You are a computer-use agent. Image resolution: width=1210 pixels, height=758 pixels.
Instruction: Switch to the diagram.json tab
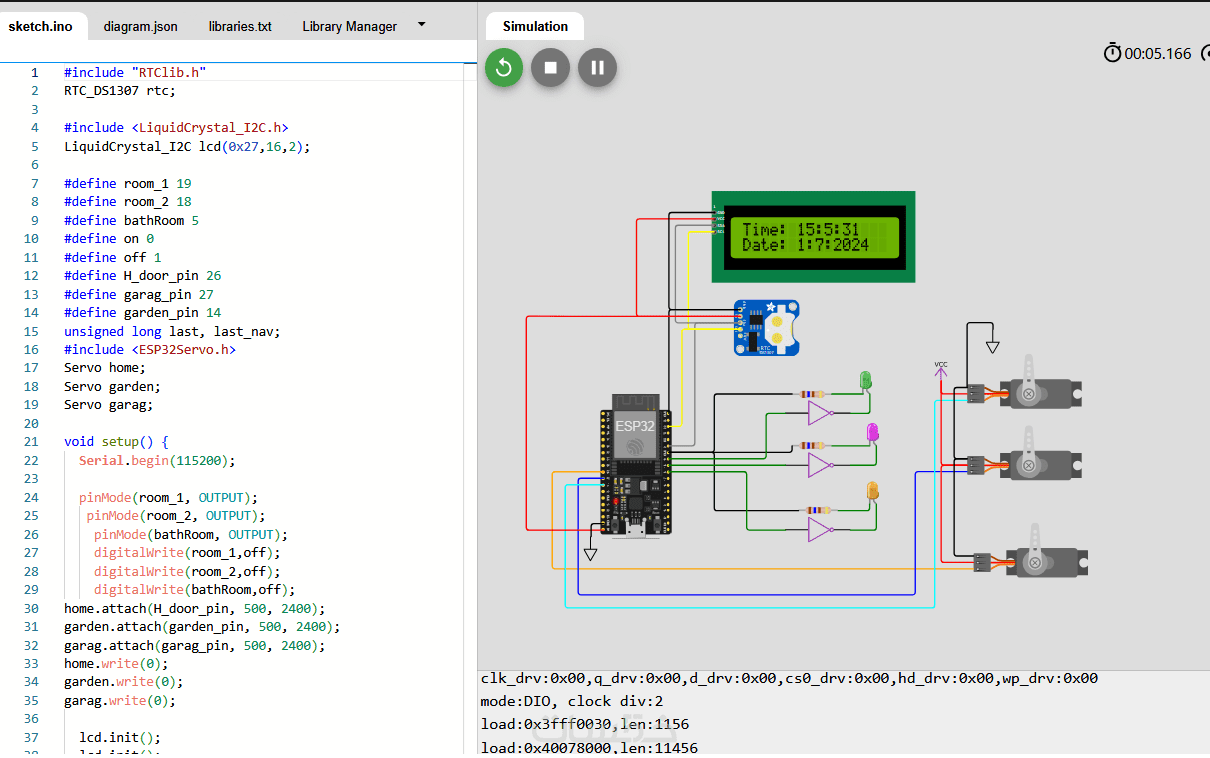click(140, 27)
